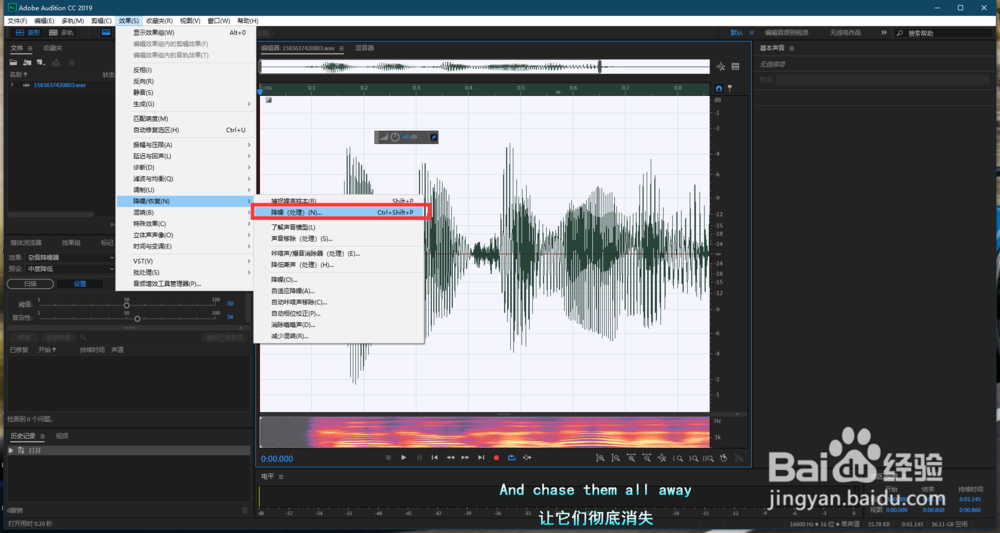
Task: Switch to Waveform (波形) view
Action: pyautogui.click(x=27, y=33)
